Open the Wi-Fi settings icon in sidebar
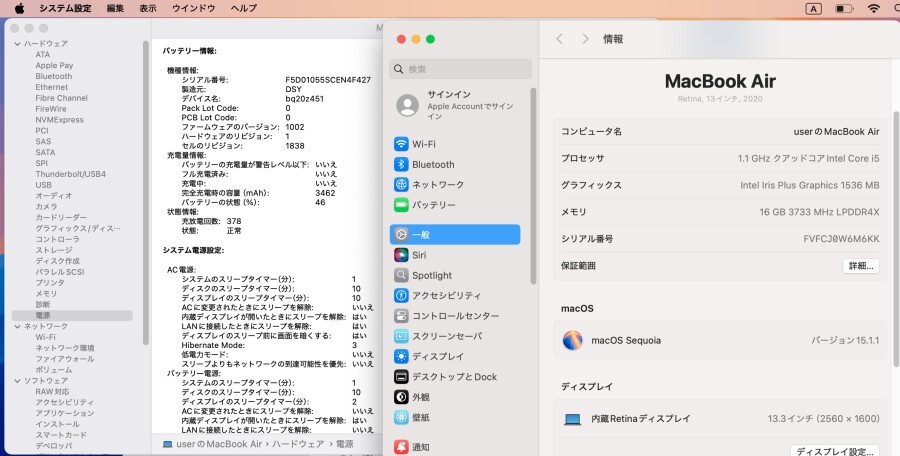The image size is (900, 456). [x=401, y=144]
